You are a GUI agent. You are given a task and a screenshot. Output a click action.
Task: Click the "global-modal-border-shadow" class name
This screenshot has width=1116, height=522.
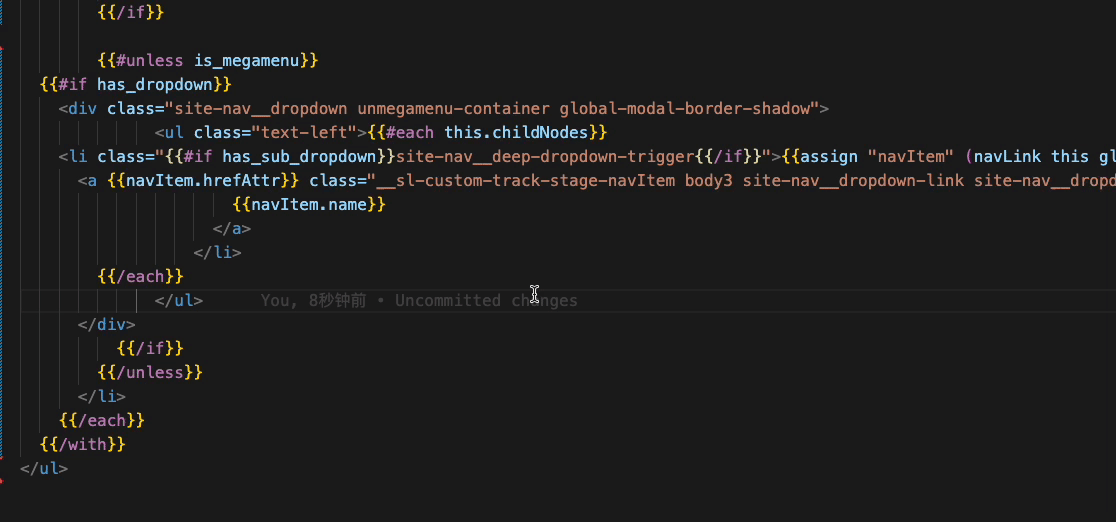685,109
